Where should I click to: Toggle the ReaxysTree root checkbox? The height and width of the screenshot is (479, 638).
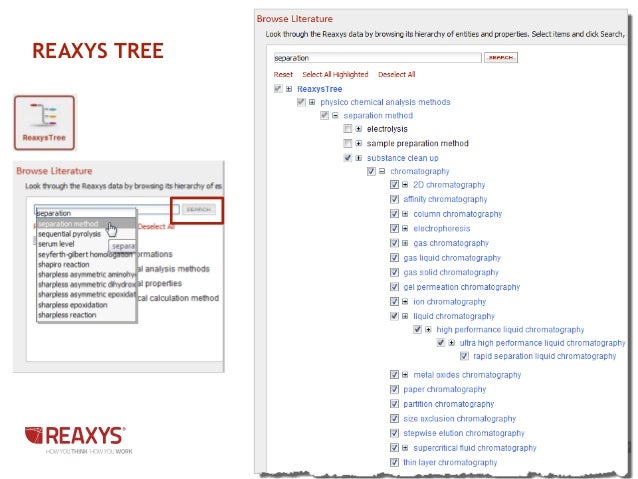click(278, 89)
